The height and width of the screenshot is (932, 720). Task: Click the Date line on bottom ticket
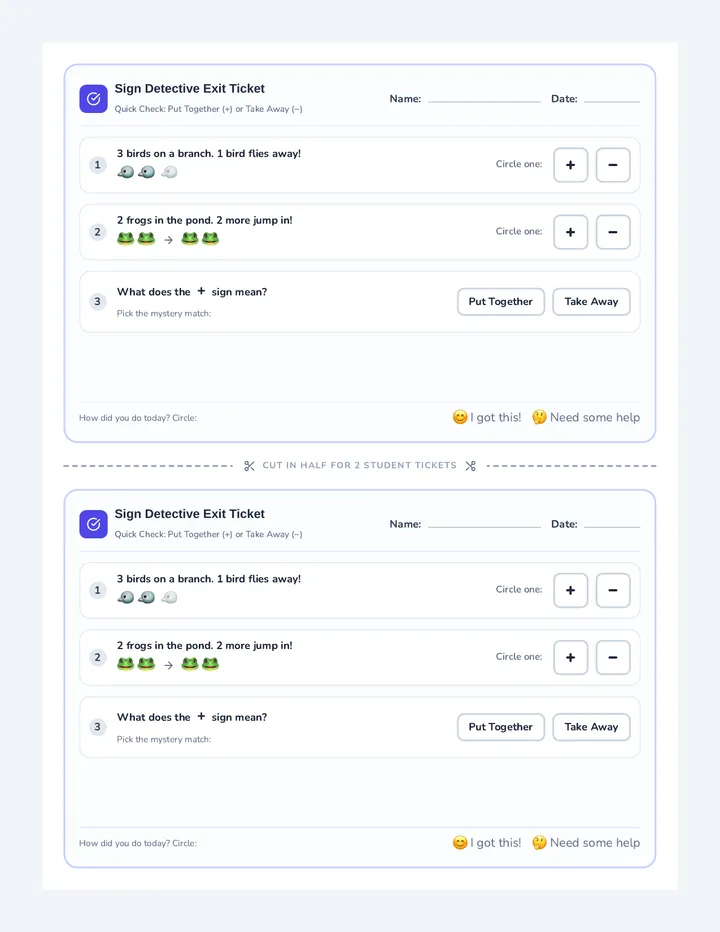click(612, 525)
